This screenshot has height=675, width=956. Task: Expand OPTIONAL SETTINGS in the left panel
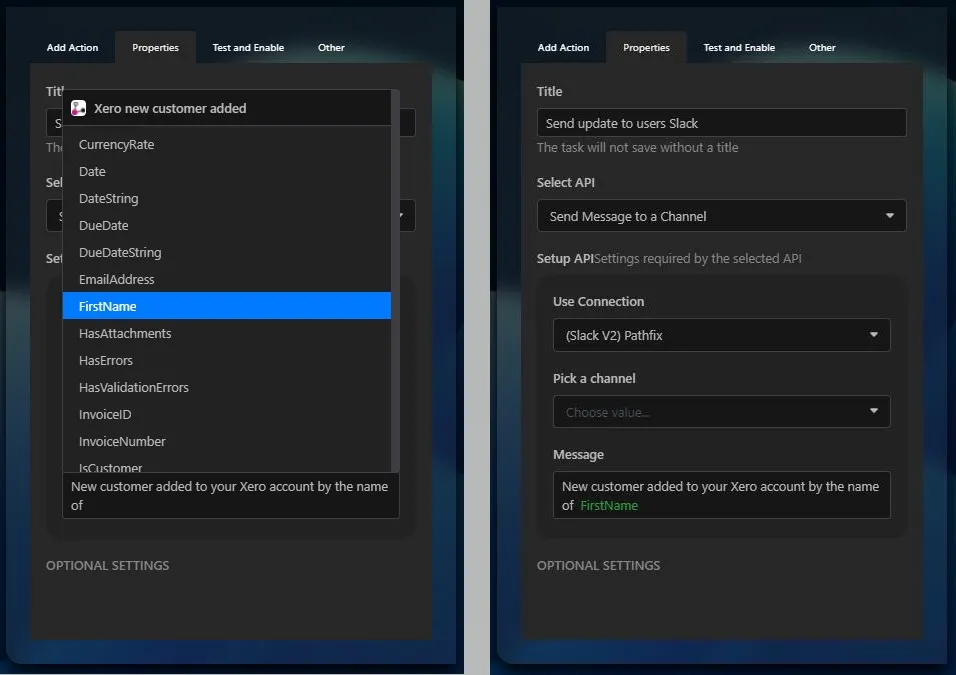coord(108,565)
